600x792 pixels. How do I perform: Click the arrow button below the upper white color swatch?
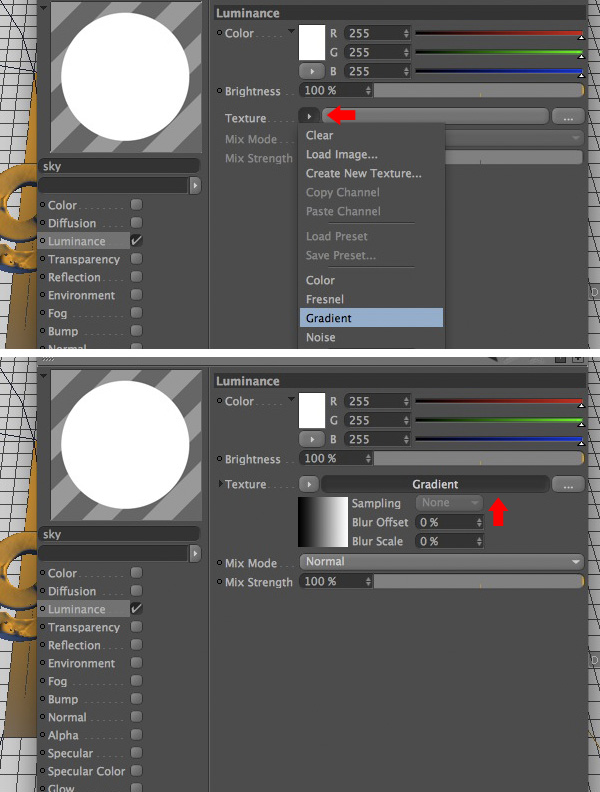(312, 71)
